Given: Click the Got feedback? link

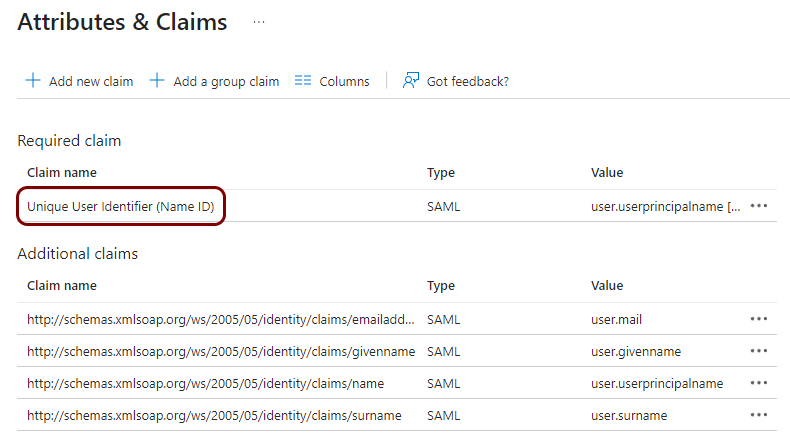Looking at the screenshot, I should point(467,82).
